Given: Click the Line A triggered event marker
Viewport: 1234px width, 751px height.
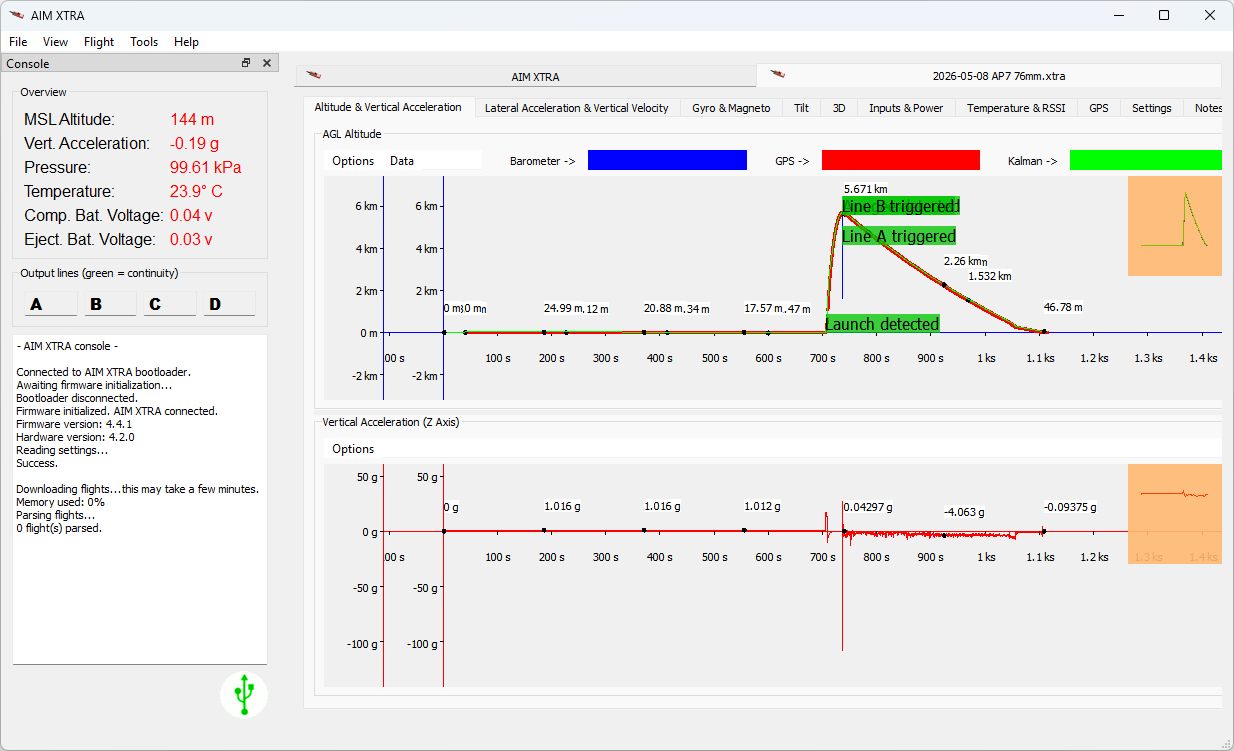Looking at the screenshot, I should click(899, 236).
